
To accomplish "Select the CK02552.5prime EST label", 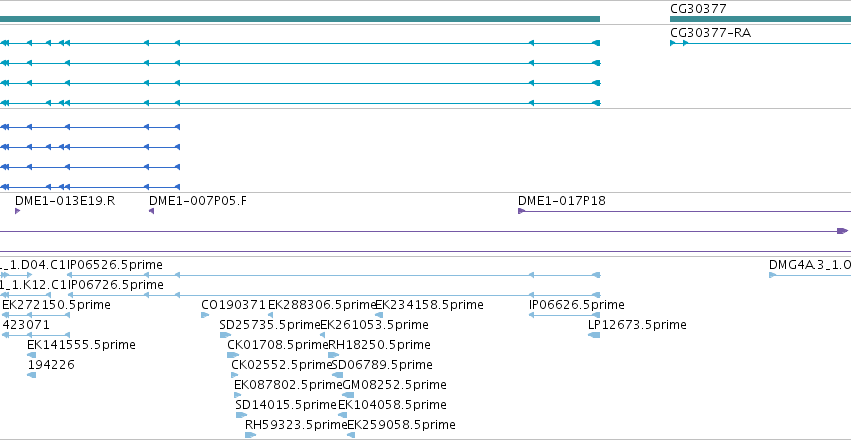I will click(281, 365).
